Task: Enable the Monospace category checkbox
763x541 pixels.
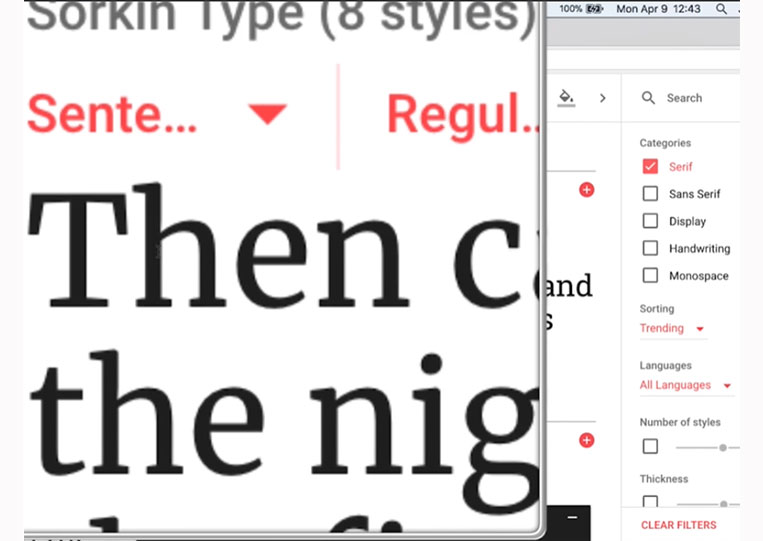Action: tap(650, 275)
